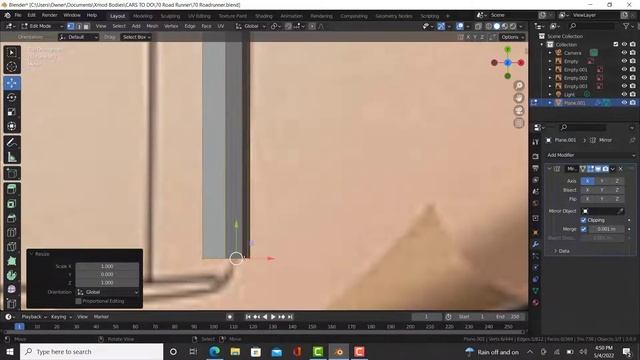Hide the Camera object in outliner
Viewport: 640px width, 360px height.
(624, 53)
